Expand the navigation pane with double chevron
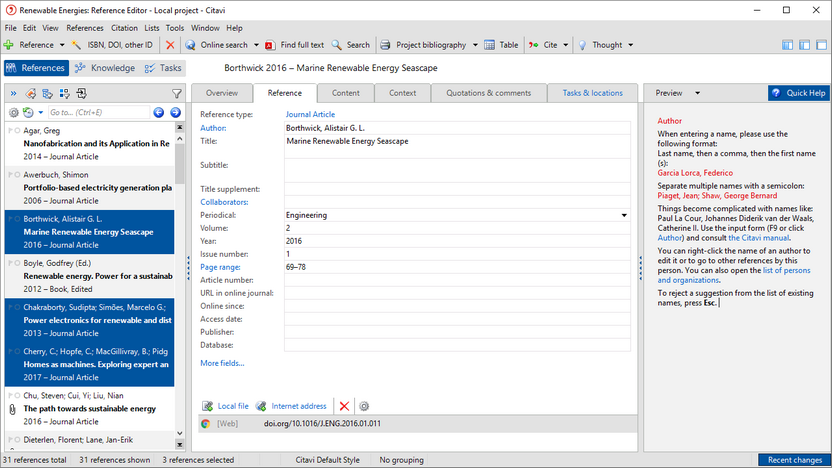 click(x=13, y=94)
